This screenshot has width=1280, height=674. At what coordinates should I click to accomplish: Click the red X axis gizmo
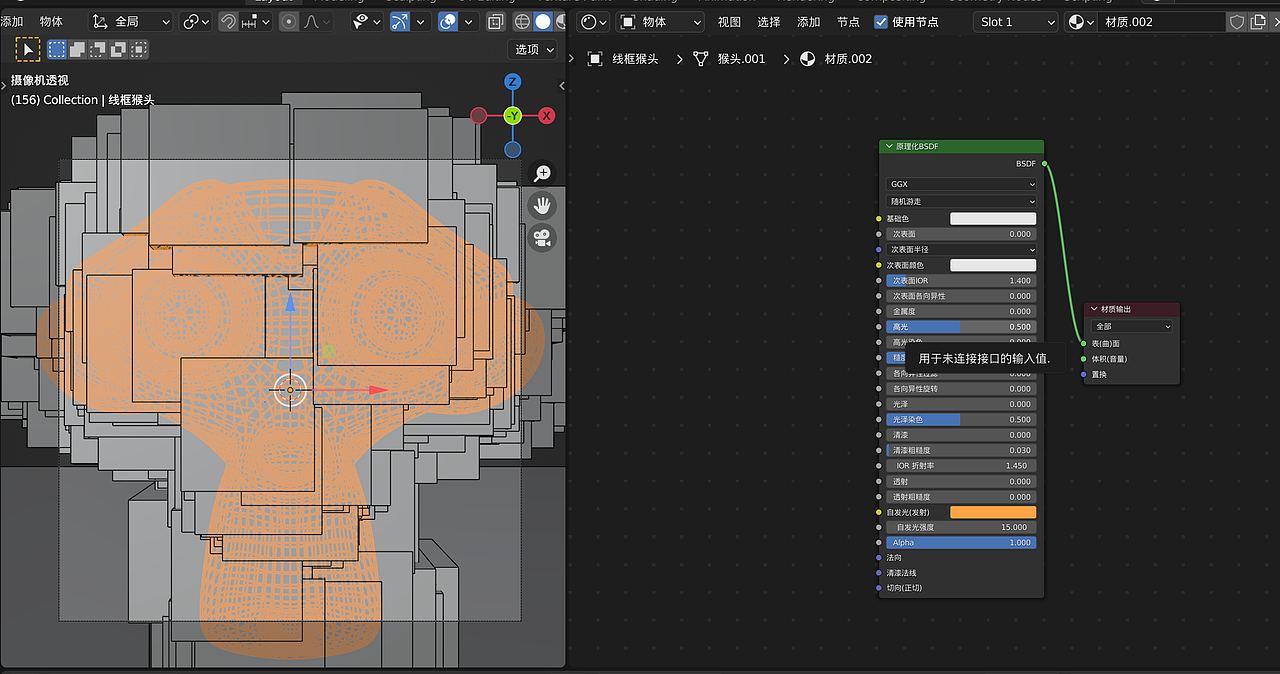[546, 116]
